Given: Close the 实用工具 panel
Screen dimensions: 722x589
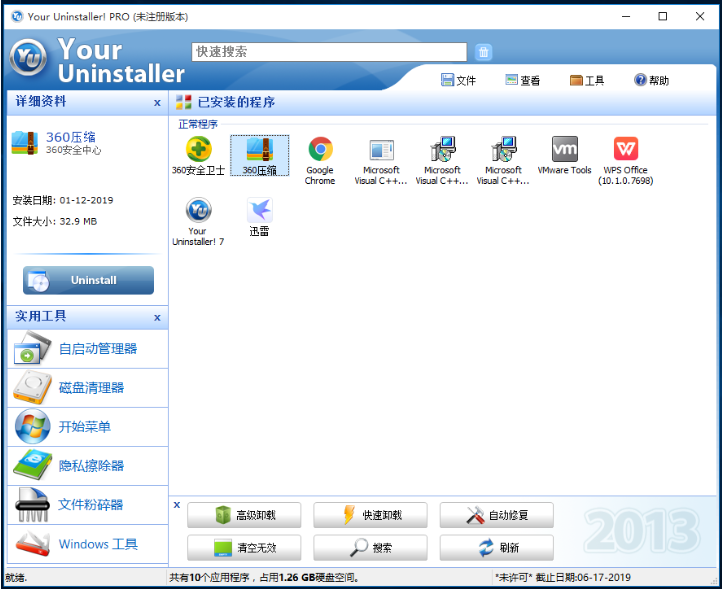Looking at the screenshot, I should (157, 318).
